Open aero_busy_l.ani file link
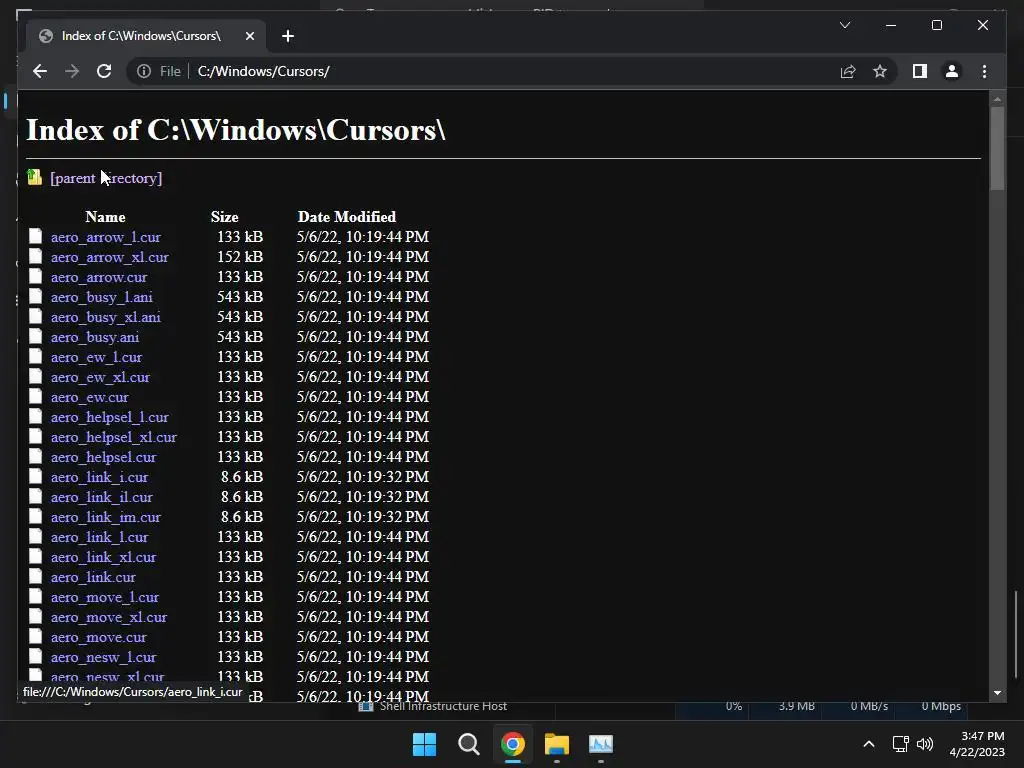This screenshot has width=1024, height=768. click(x=102, y=297)
